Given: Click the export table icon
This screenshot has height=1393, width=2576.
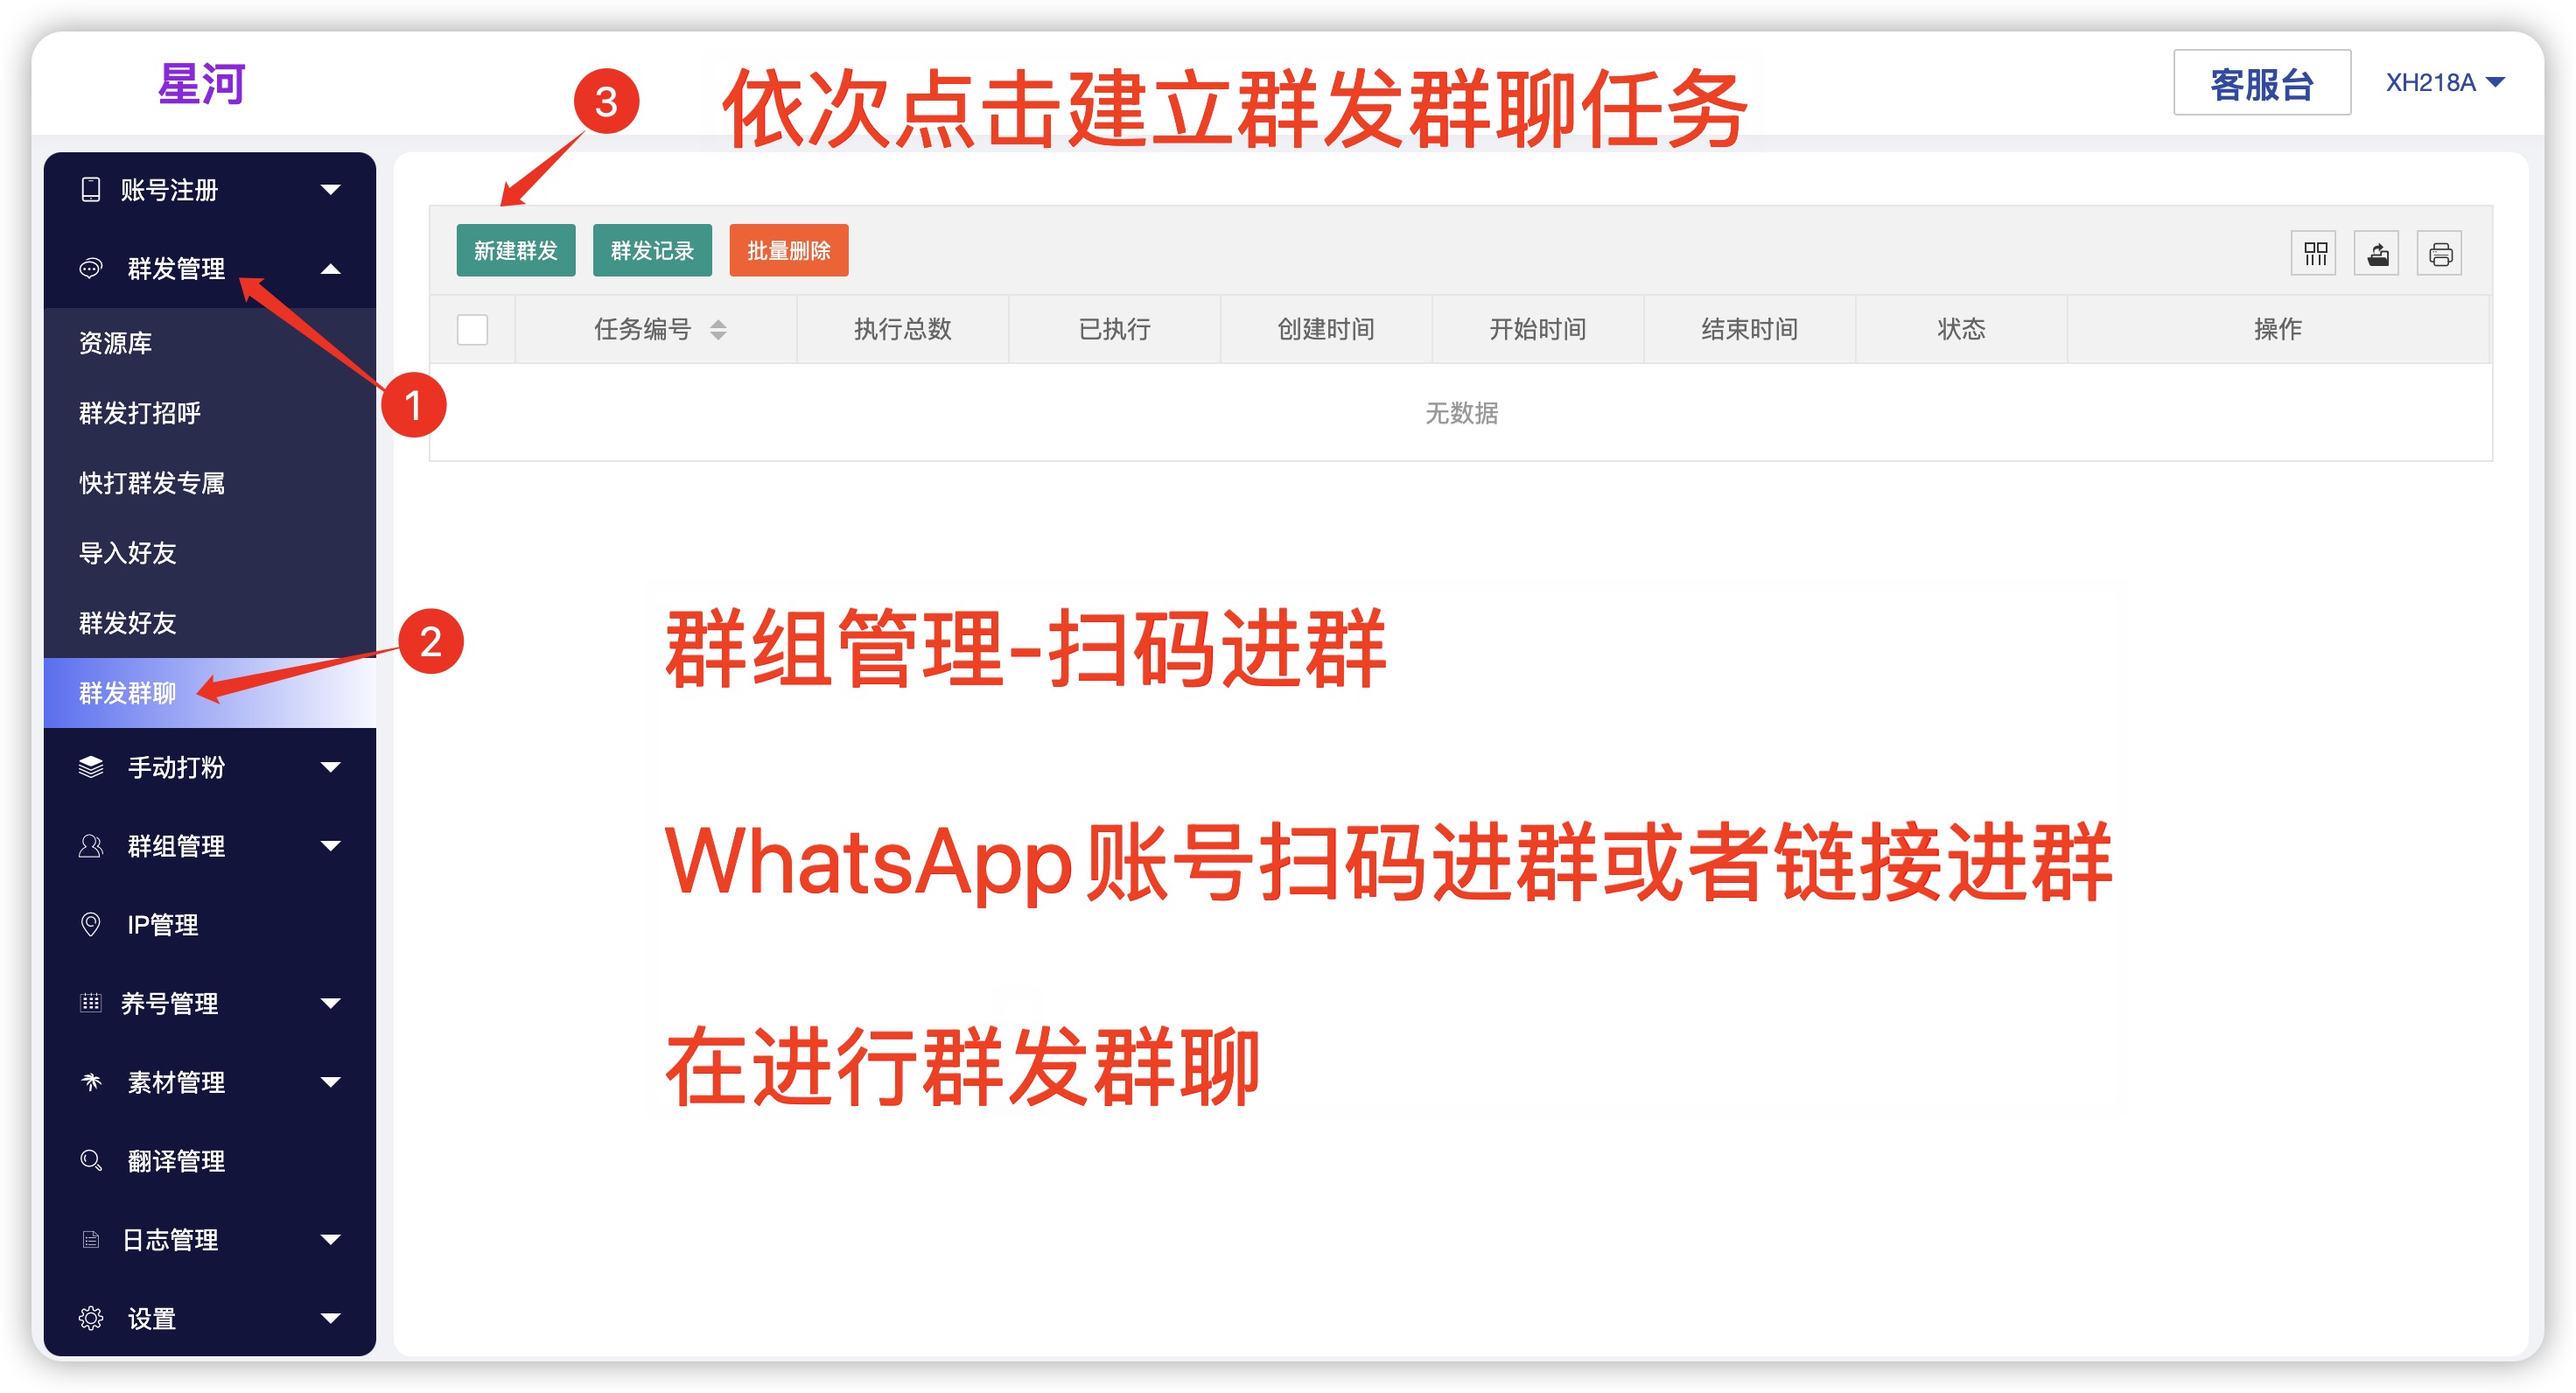Looking at the screenshot, I should [x=2377, y=254].
